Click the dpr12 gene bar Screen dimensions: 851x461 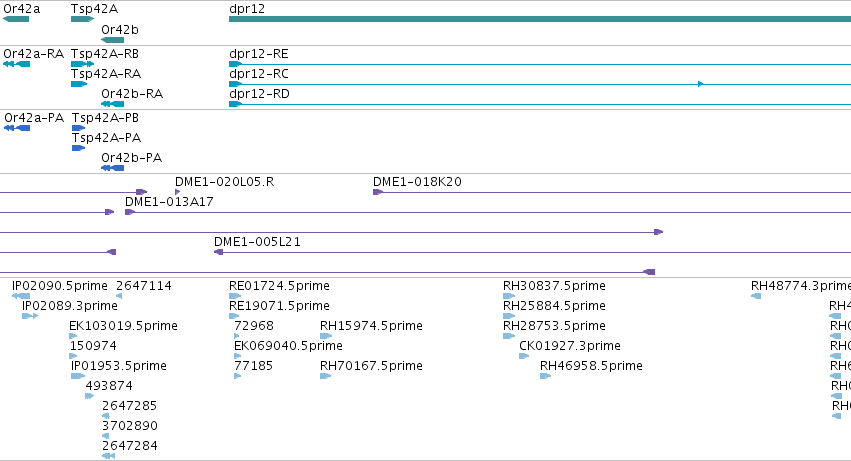(540, 19)
